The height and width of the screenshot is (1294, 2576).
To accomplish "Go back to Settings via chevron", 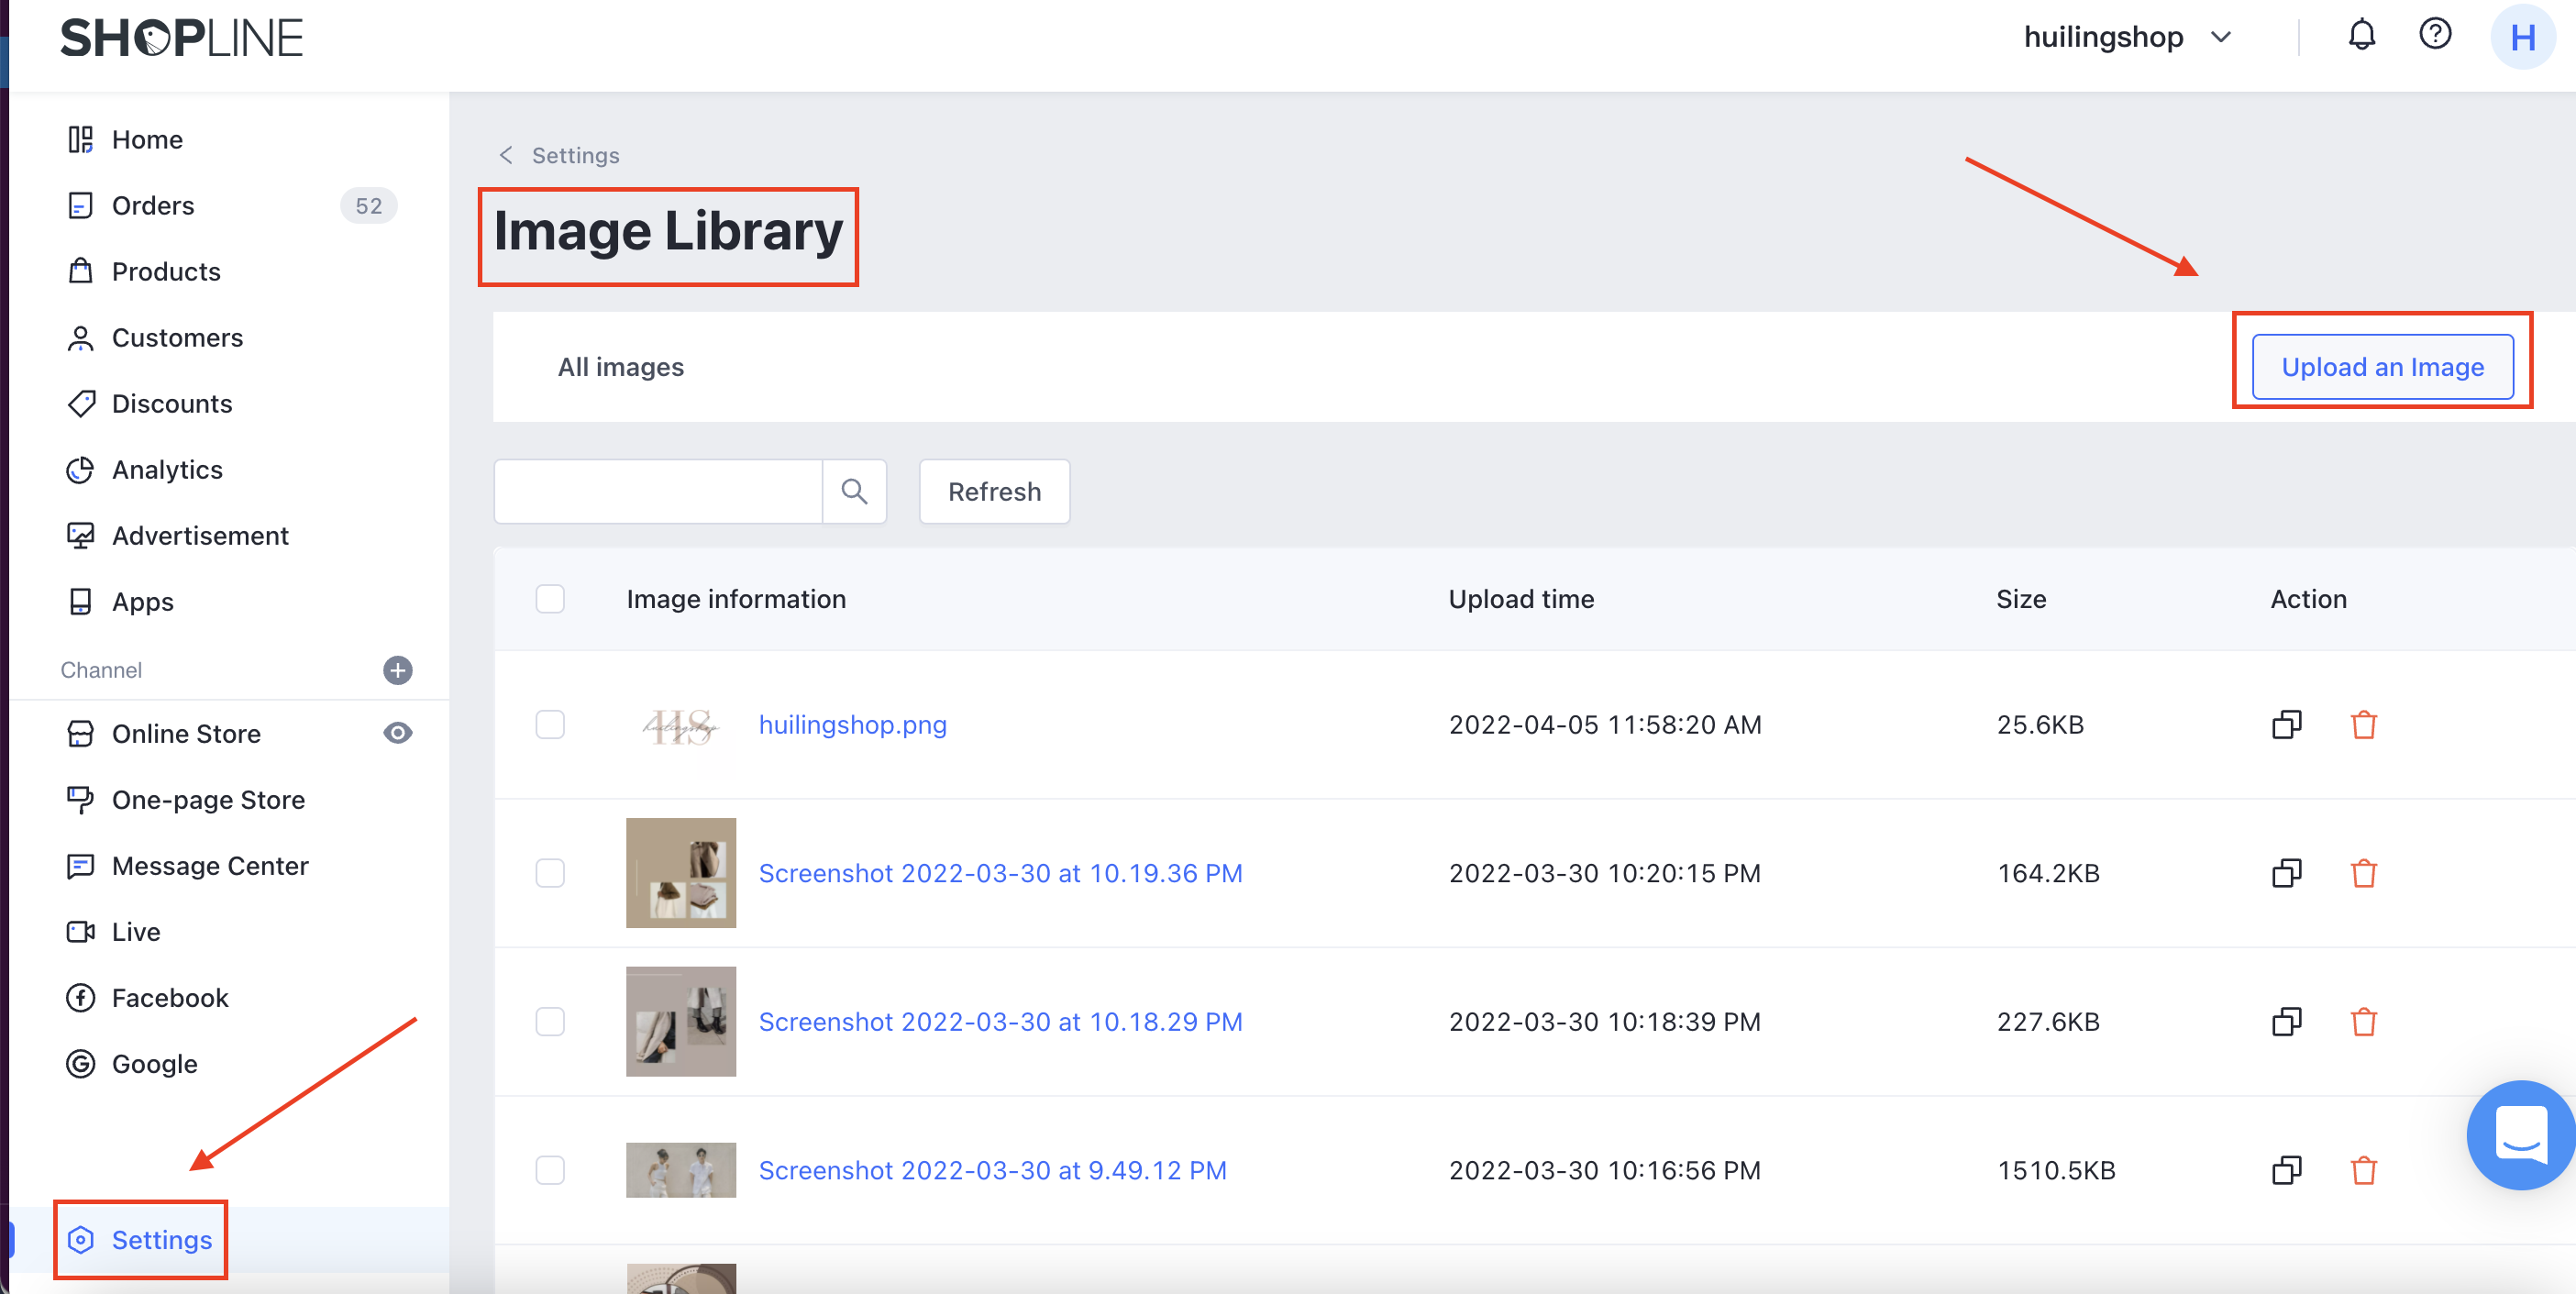I will (506, 155).
